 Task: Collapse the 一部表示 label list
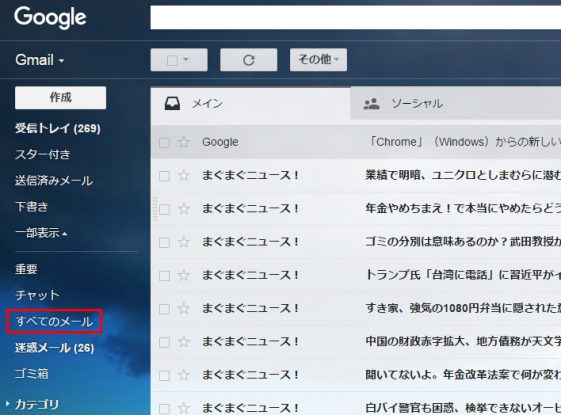pyautogui.click(x=41, y=233)
